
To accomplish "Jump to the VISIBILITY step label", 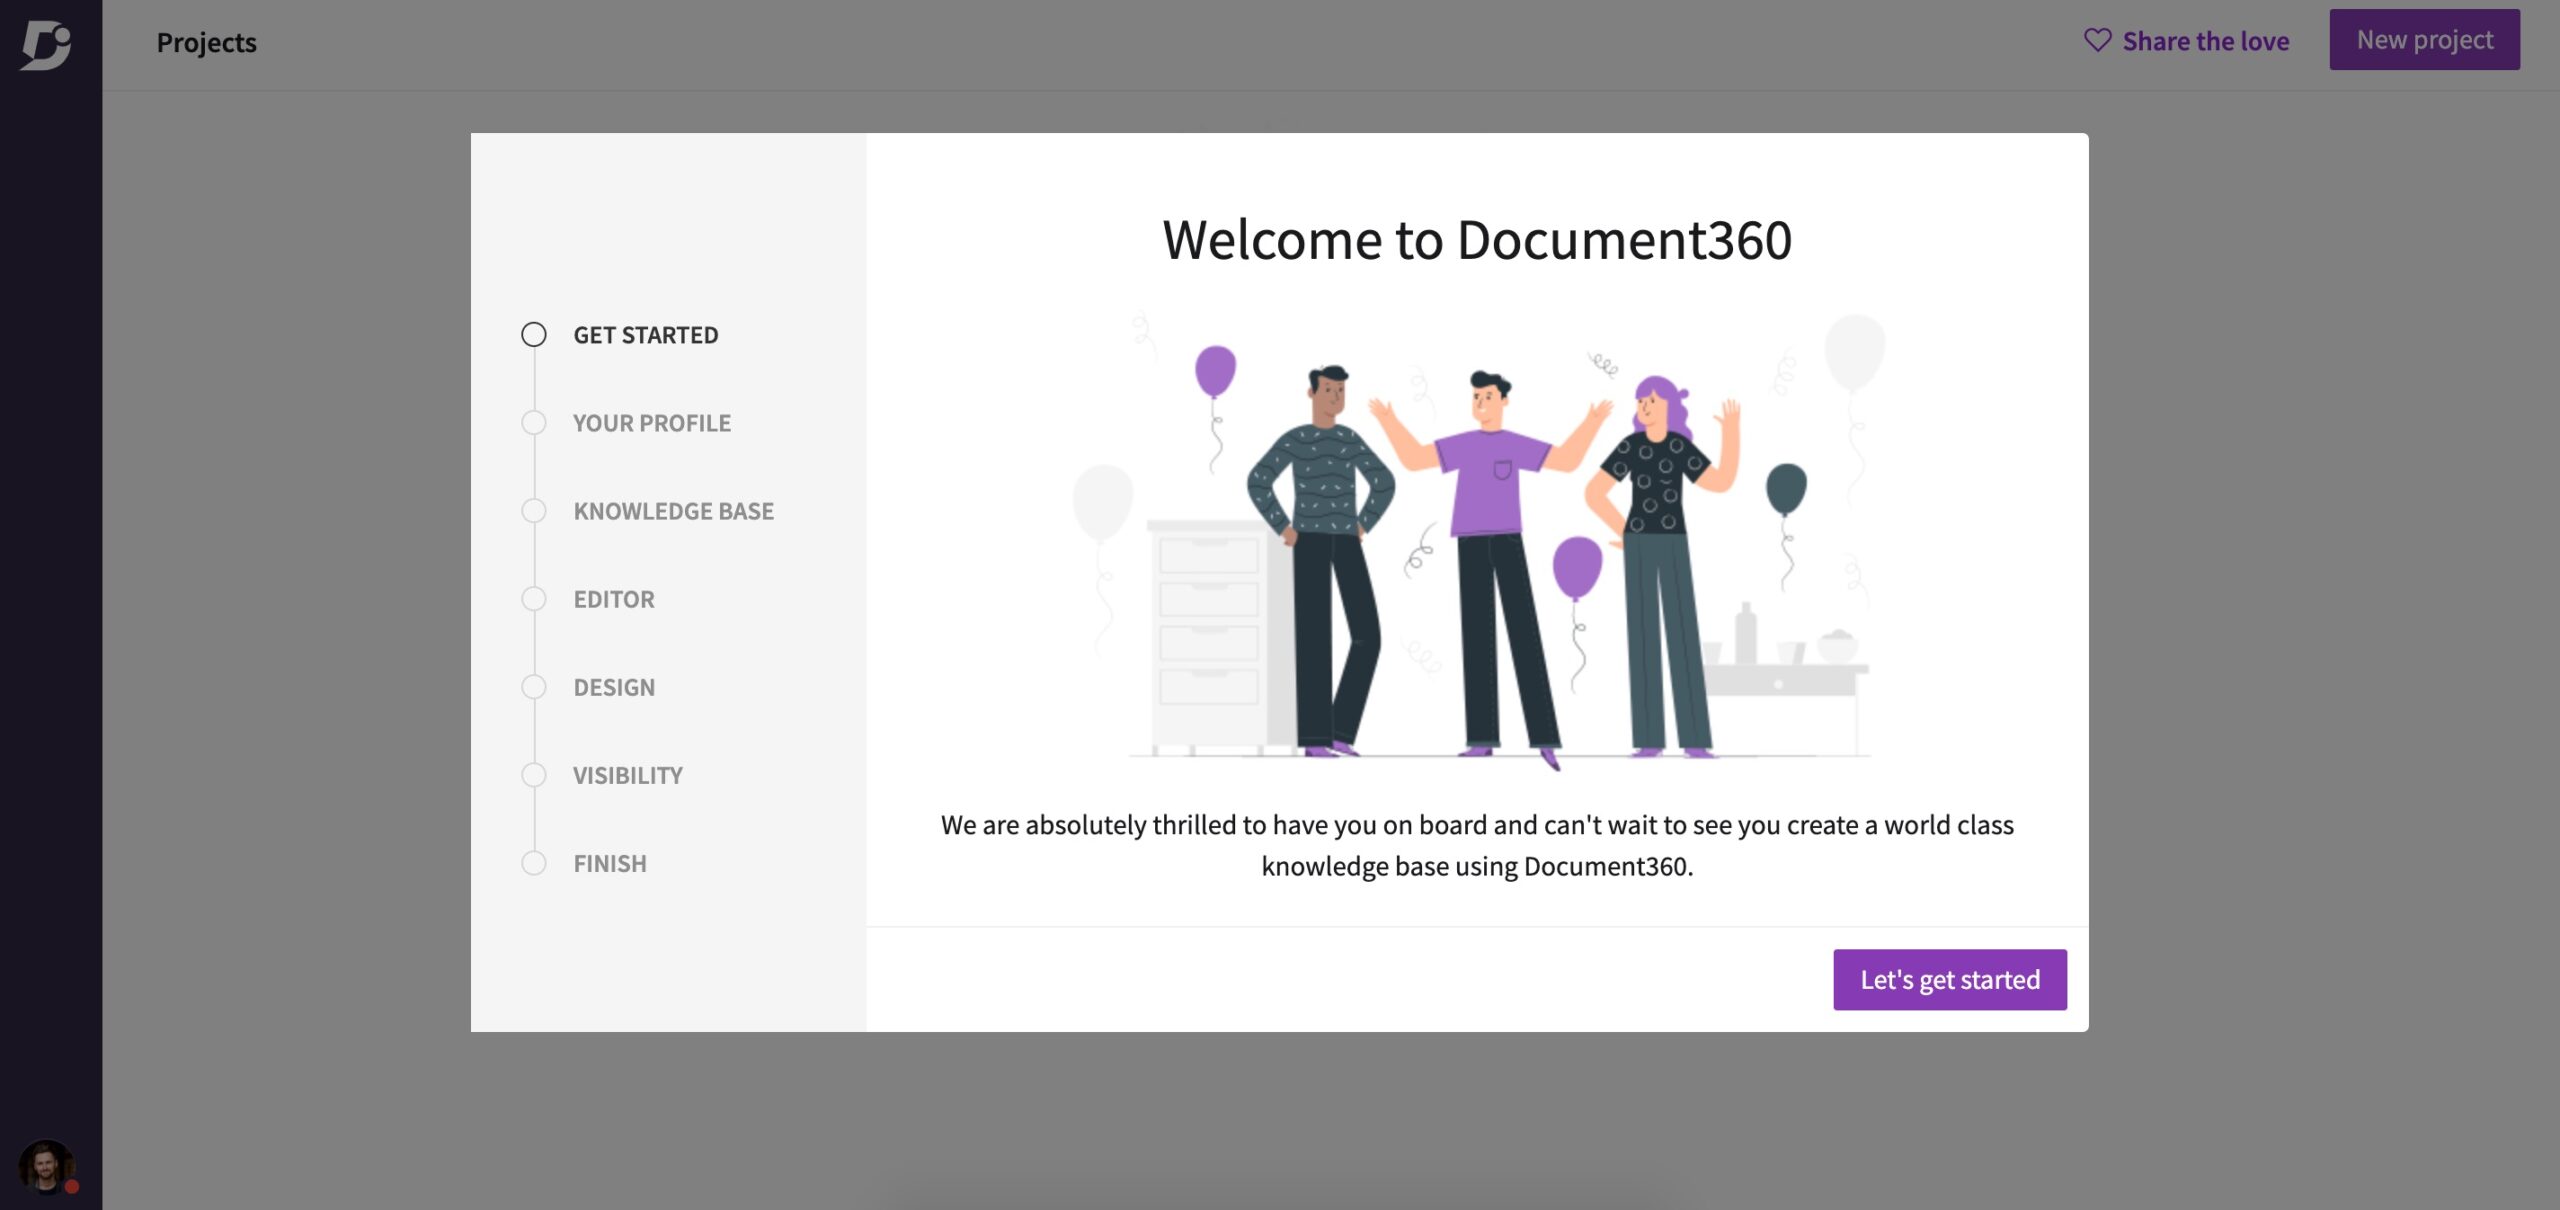I will [627, 775].
